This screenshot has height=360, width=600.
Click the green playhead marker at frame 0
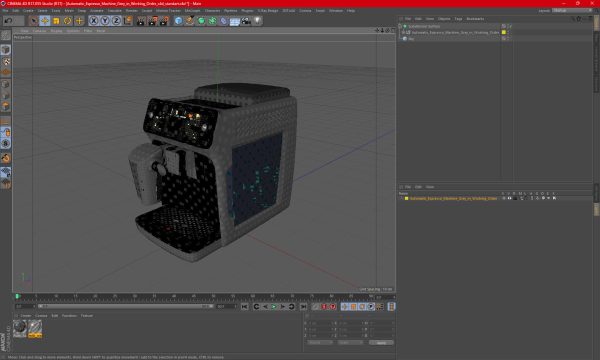click(17, 296)
